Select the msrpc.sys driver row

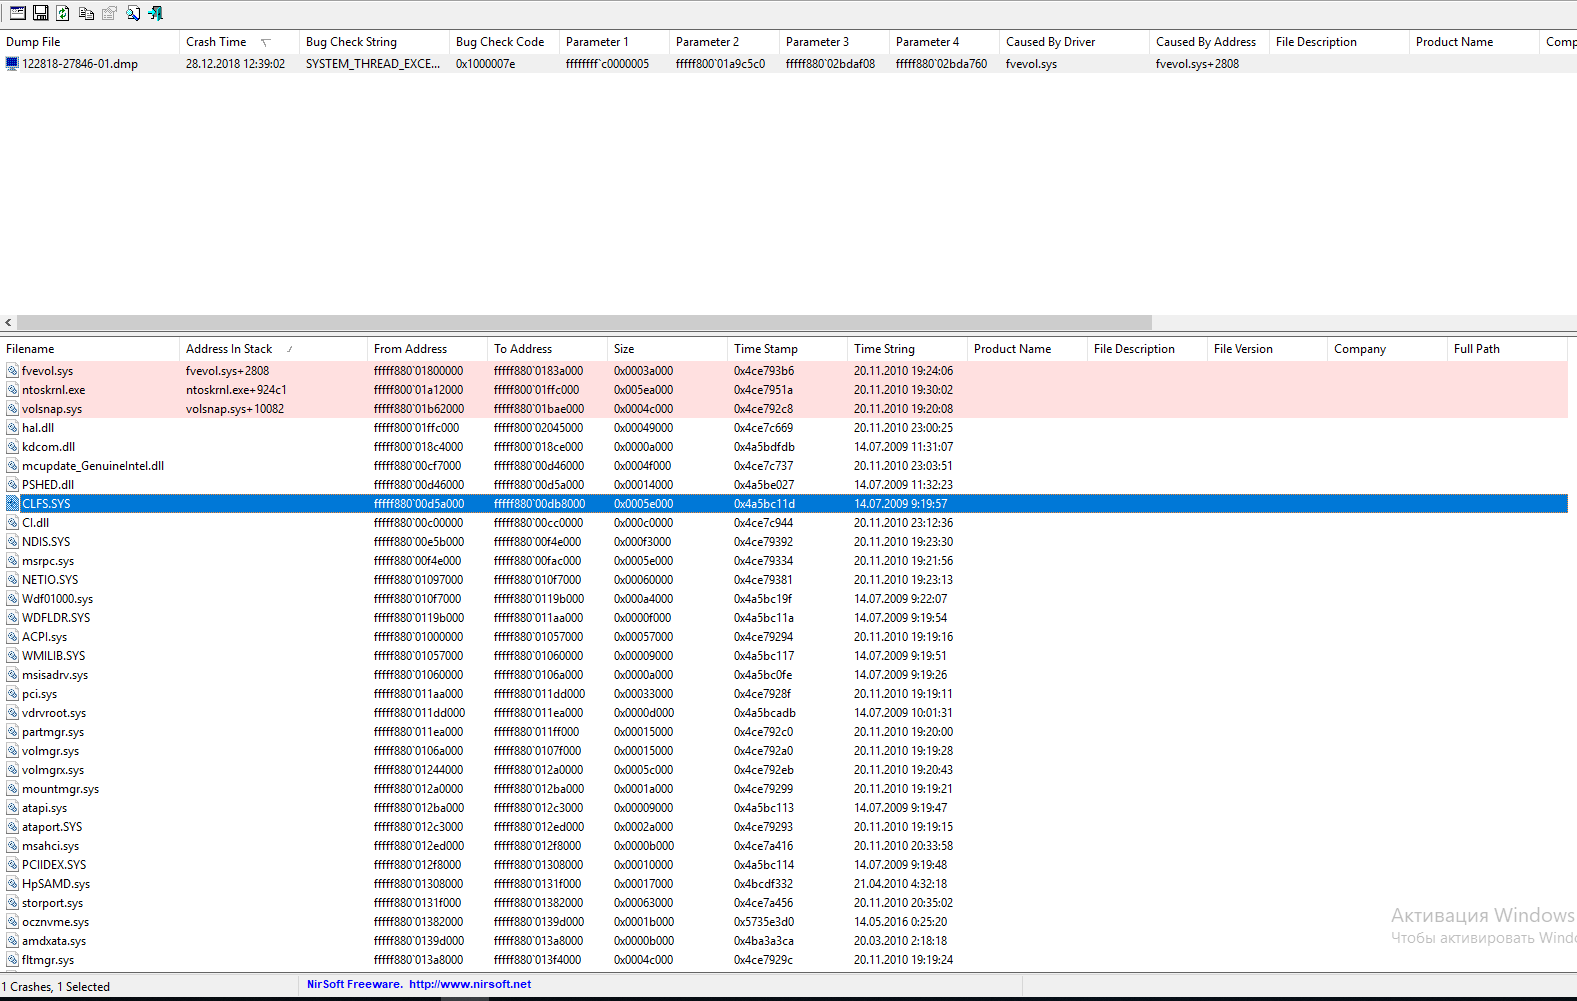(784, 561)
